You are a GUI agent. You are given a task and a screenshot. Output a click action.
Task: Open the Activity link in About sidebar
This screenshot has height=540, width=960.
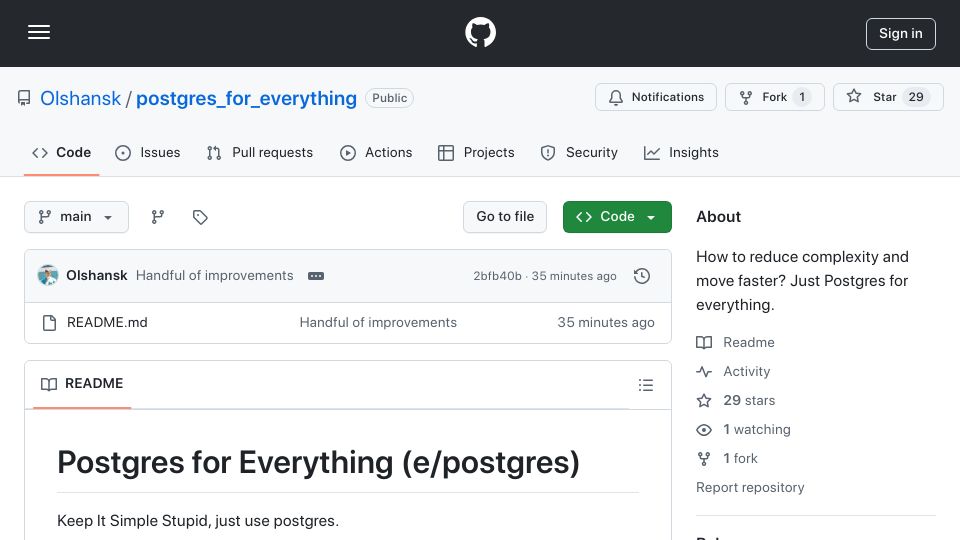coord(746,372)
